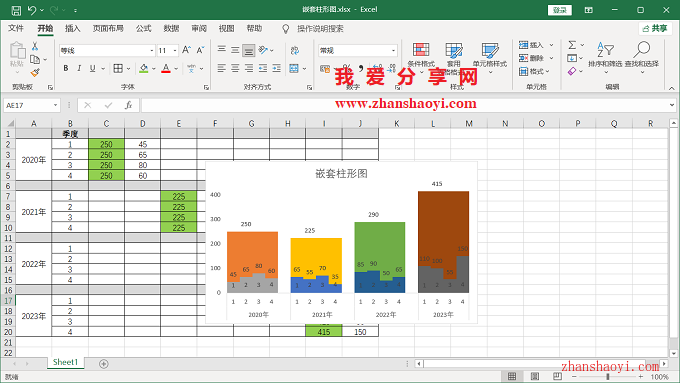
Task: Click Increase Indent icon
Action: (x=276, y=68)
